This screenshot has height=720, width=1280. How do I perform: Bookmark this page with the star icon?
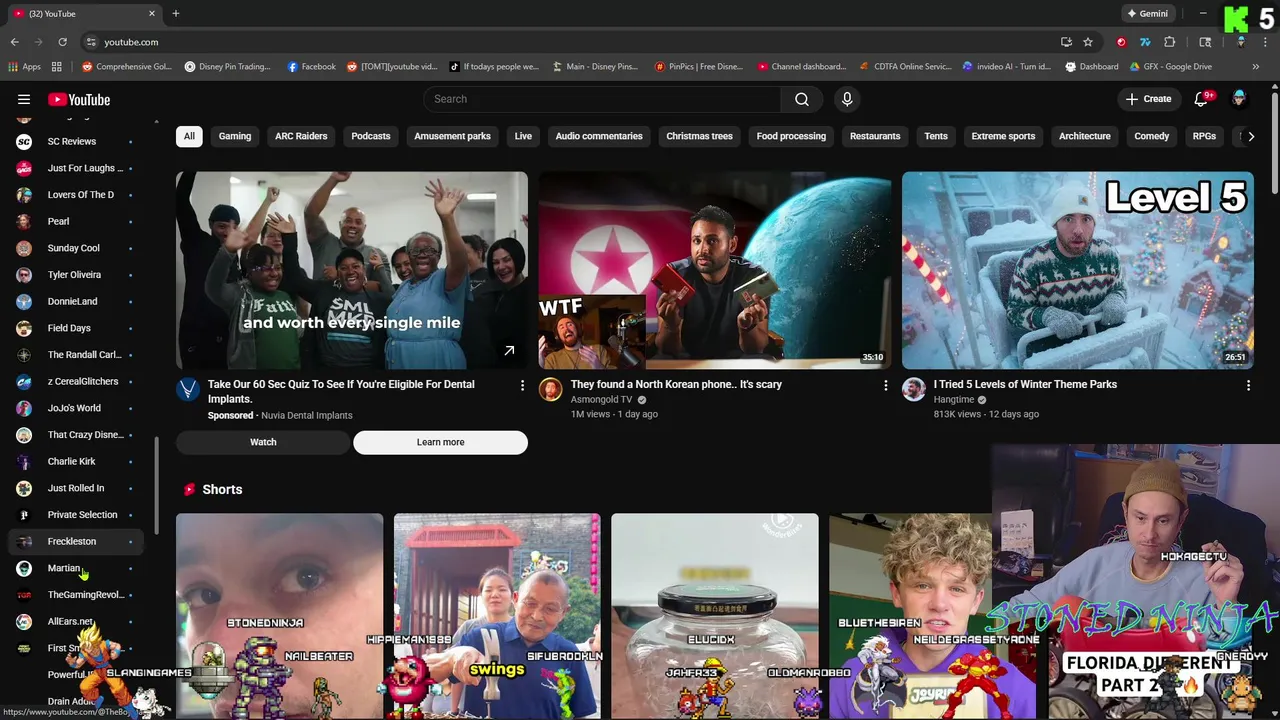coord(1088,42)
